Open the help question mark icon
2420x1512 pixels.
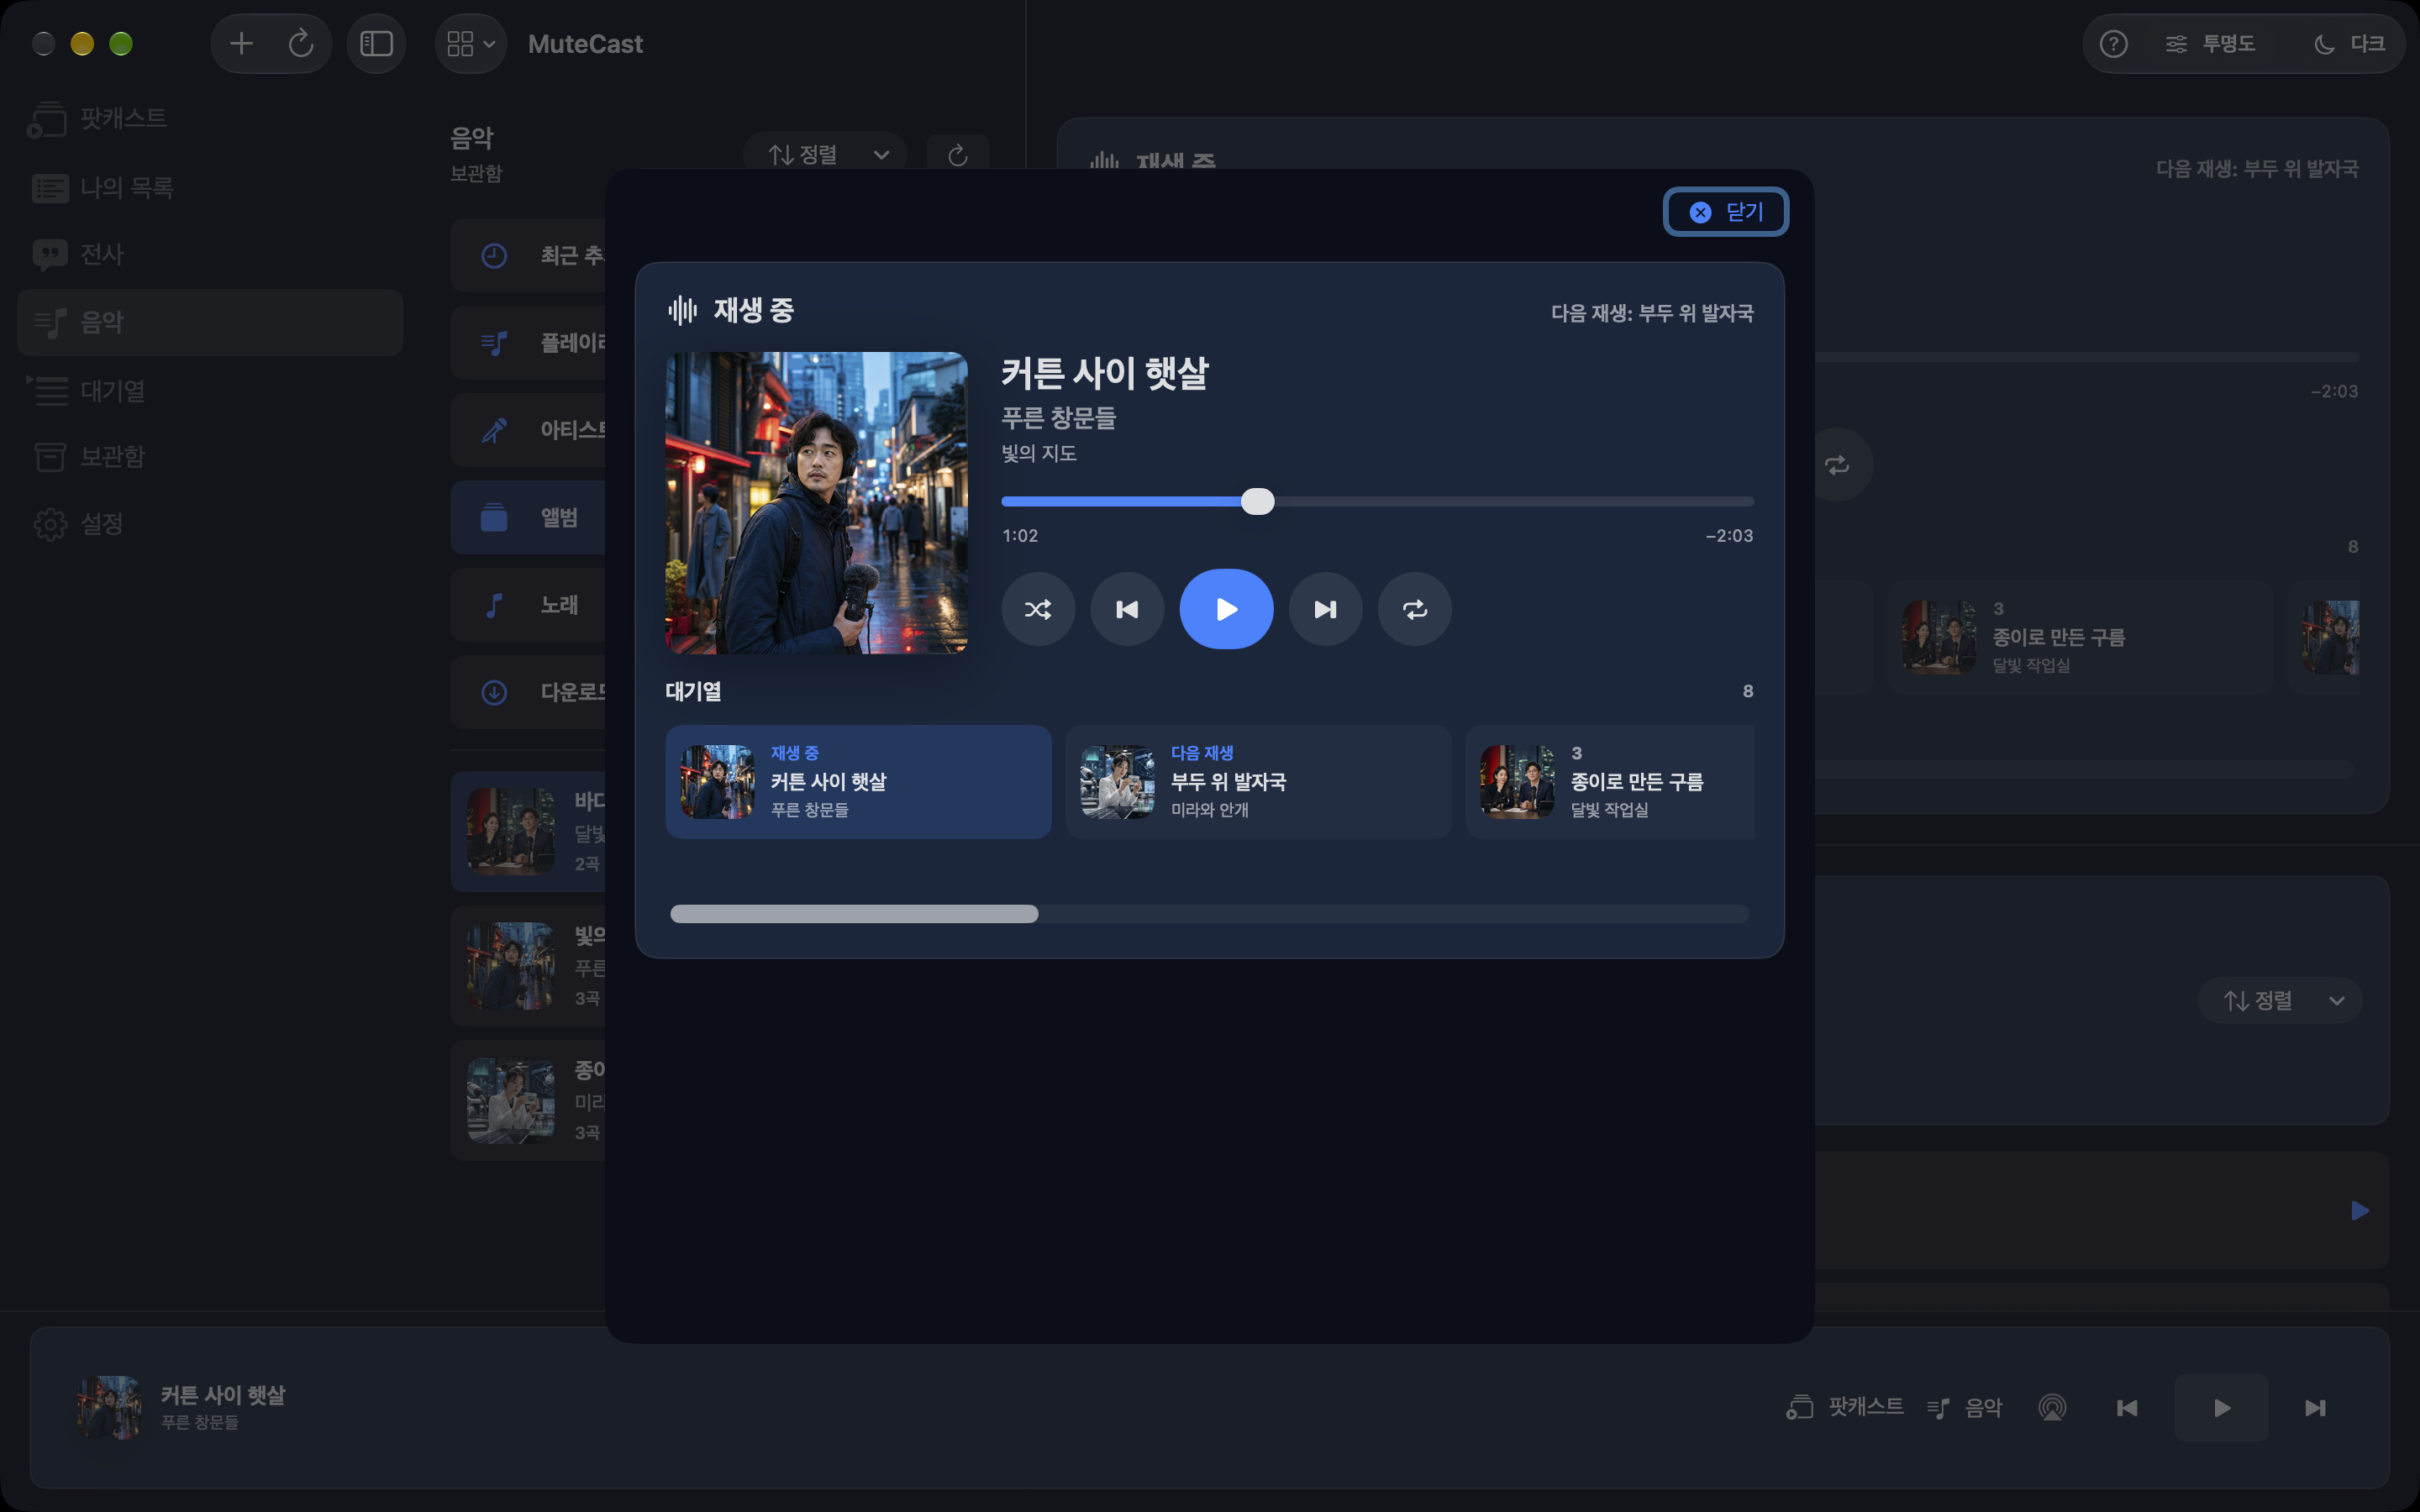[x=2113, y=43]
